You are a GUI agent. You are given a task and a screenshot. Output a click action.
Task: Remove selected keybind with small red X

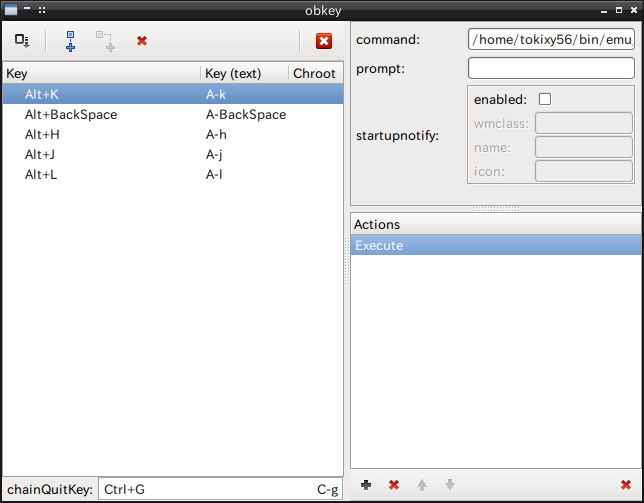142,41
